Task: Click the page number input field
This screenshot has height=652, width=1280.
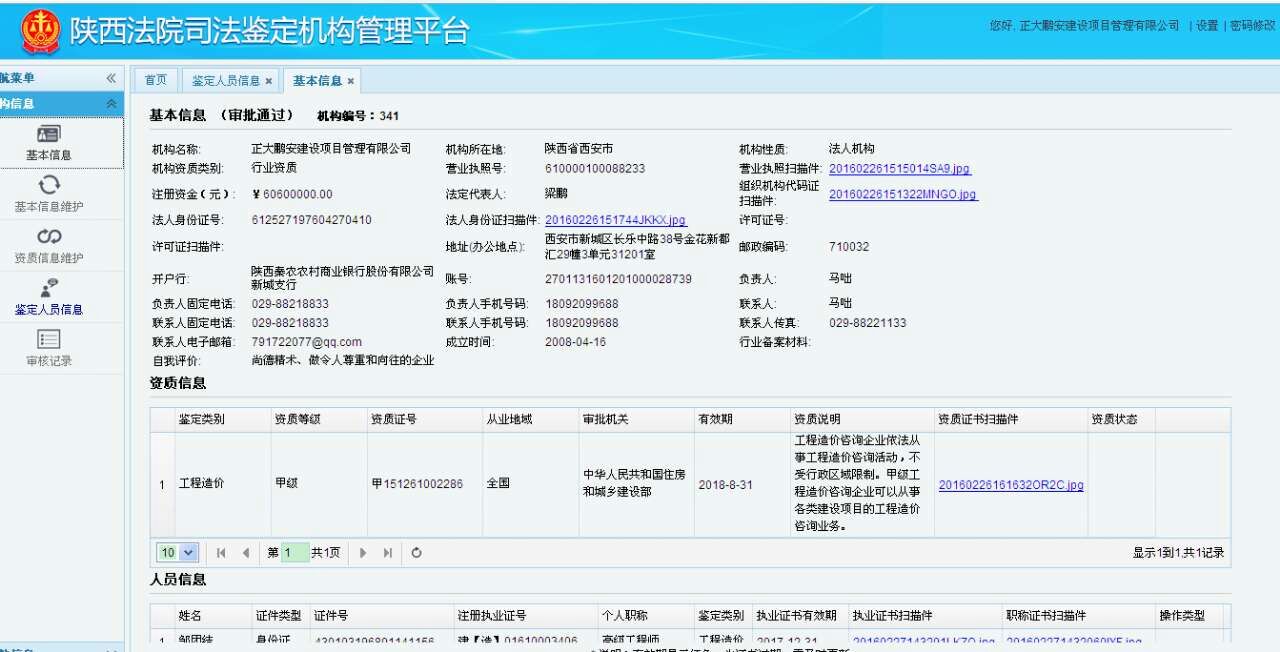Action: coord(295,553)
